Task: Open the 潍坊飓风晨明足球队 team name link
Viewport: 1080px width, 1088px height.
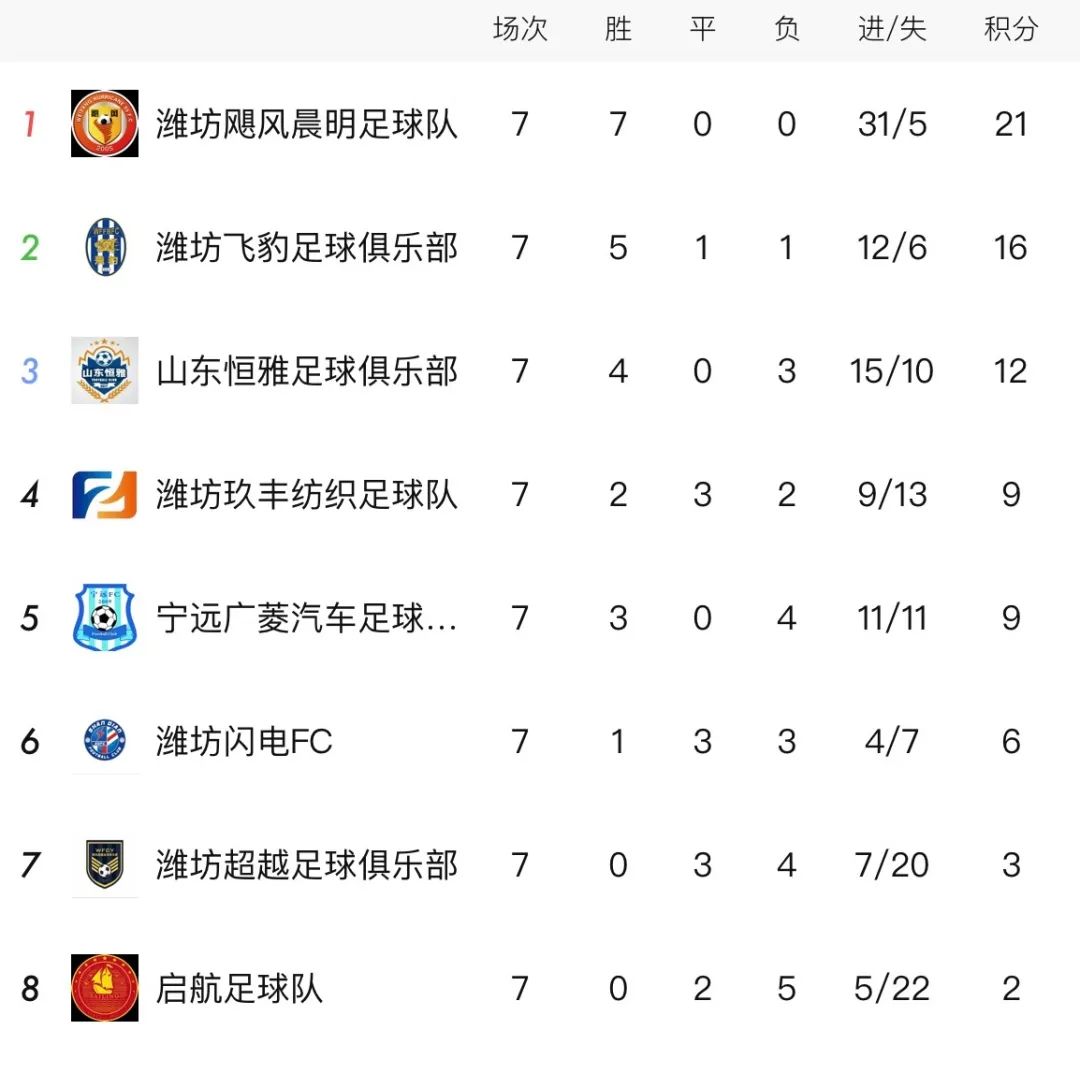Action: [x=307, y=124]
